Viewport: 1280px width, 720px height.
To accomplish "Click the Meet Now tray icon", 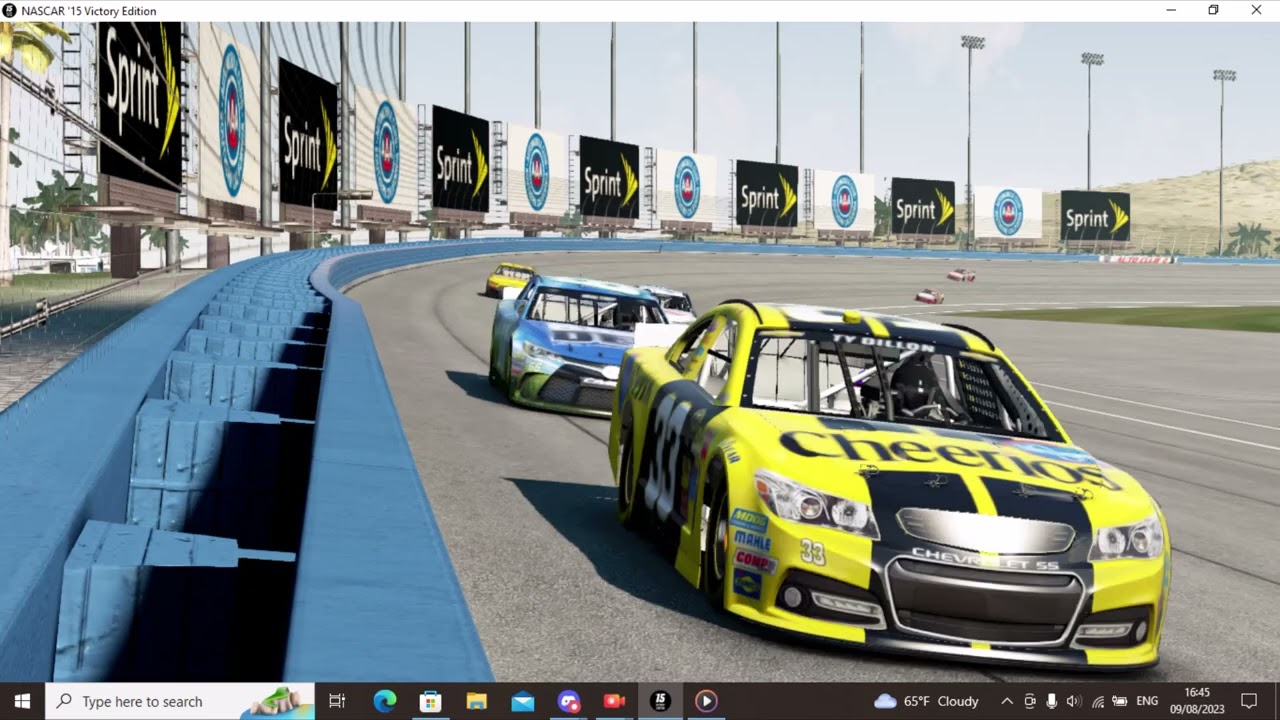I will (1030, 701).
